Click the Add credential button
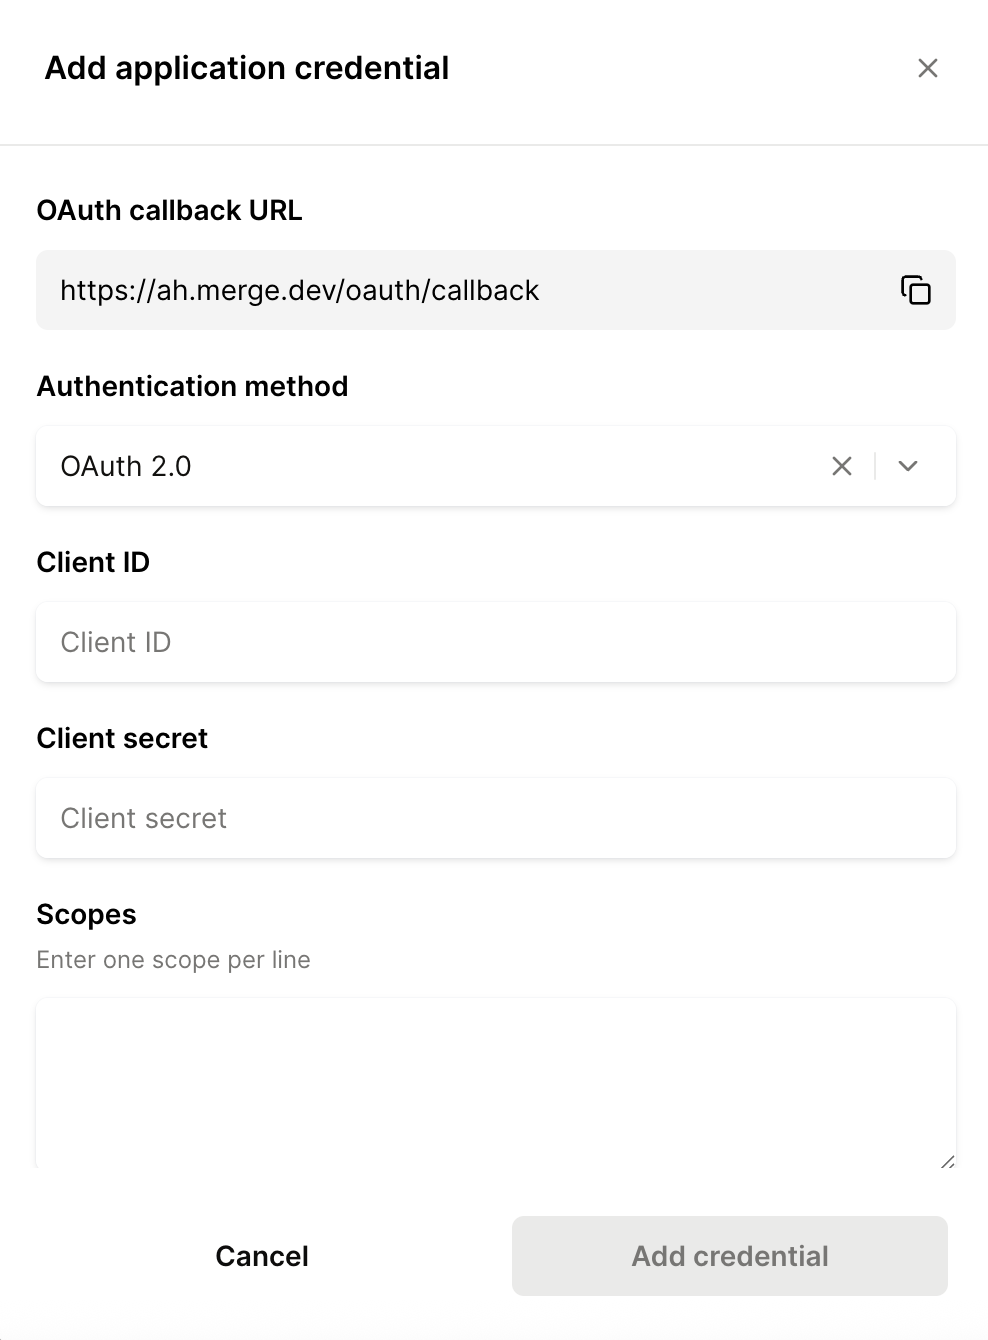Screen dimensions: 988x1340 [x=730, y=1256]
